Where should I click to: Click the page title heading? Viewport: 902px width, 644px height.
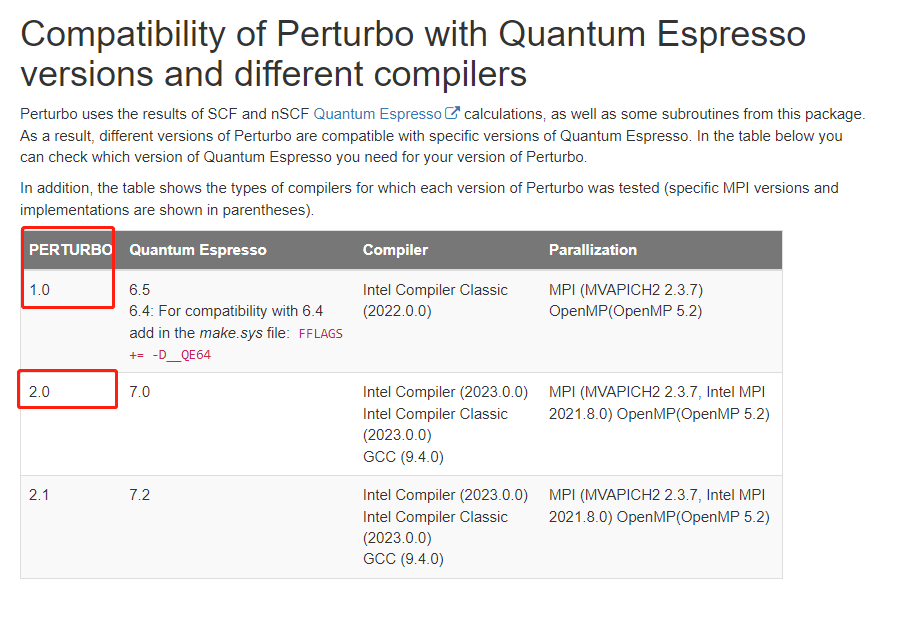click(413, 53)
